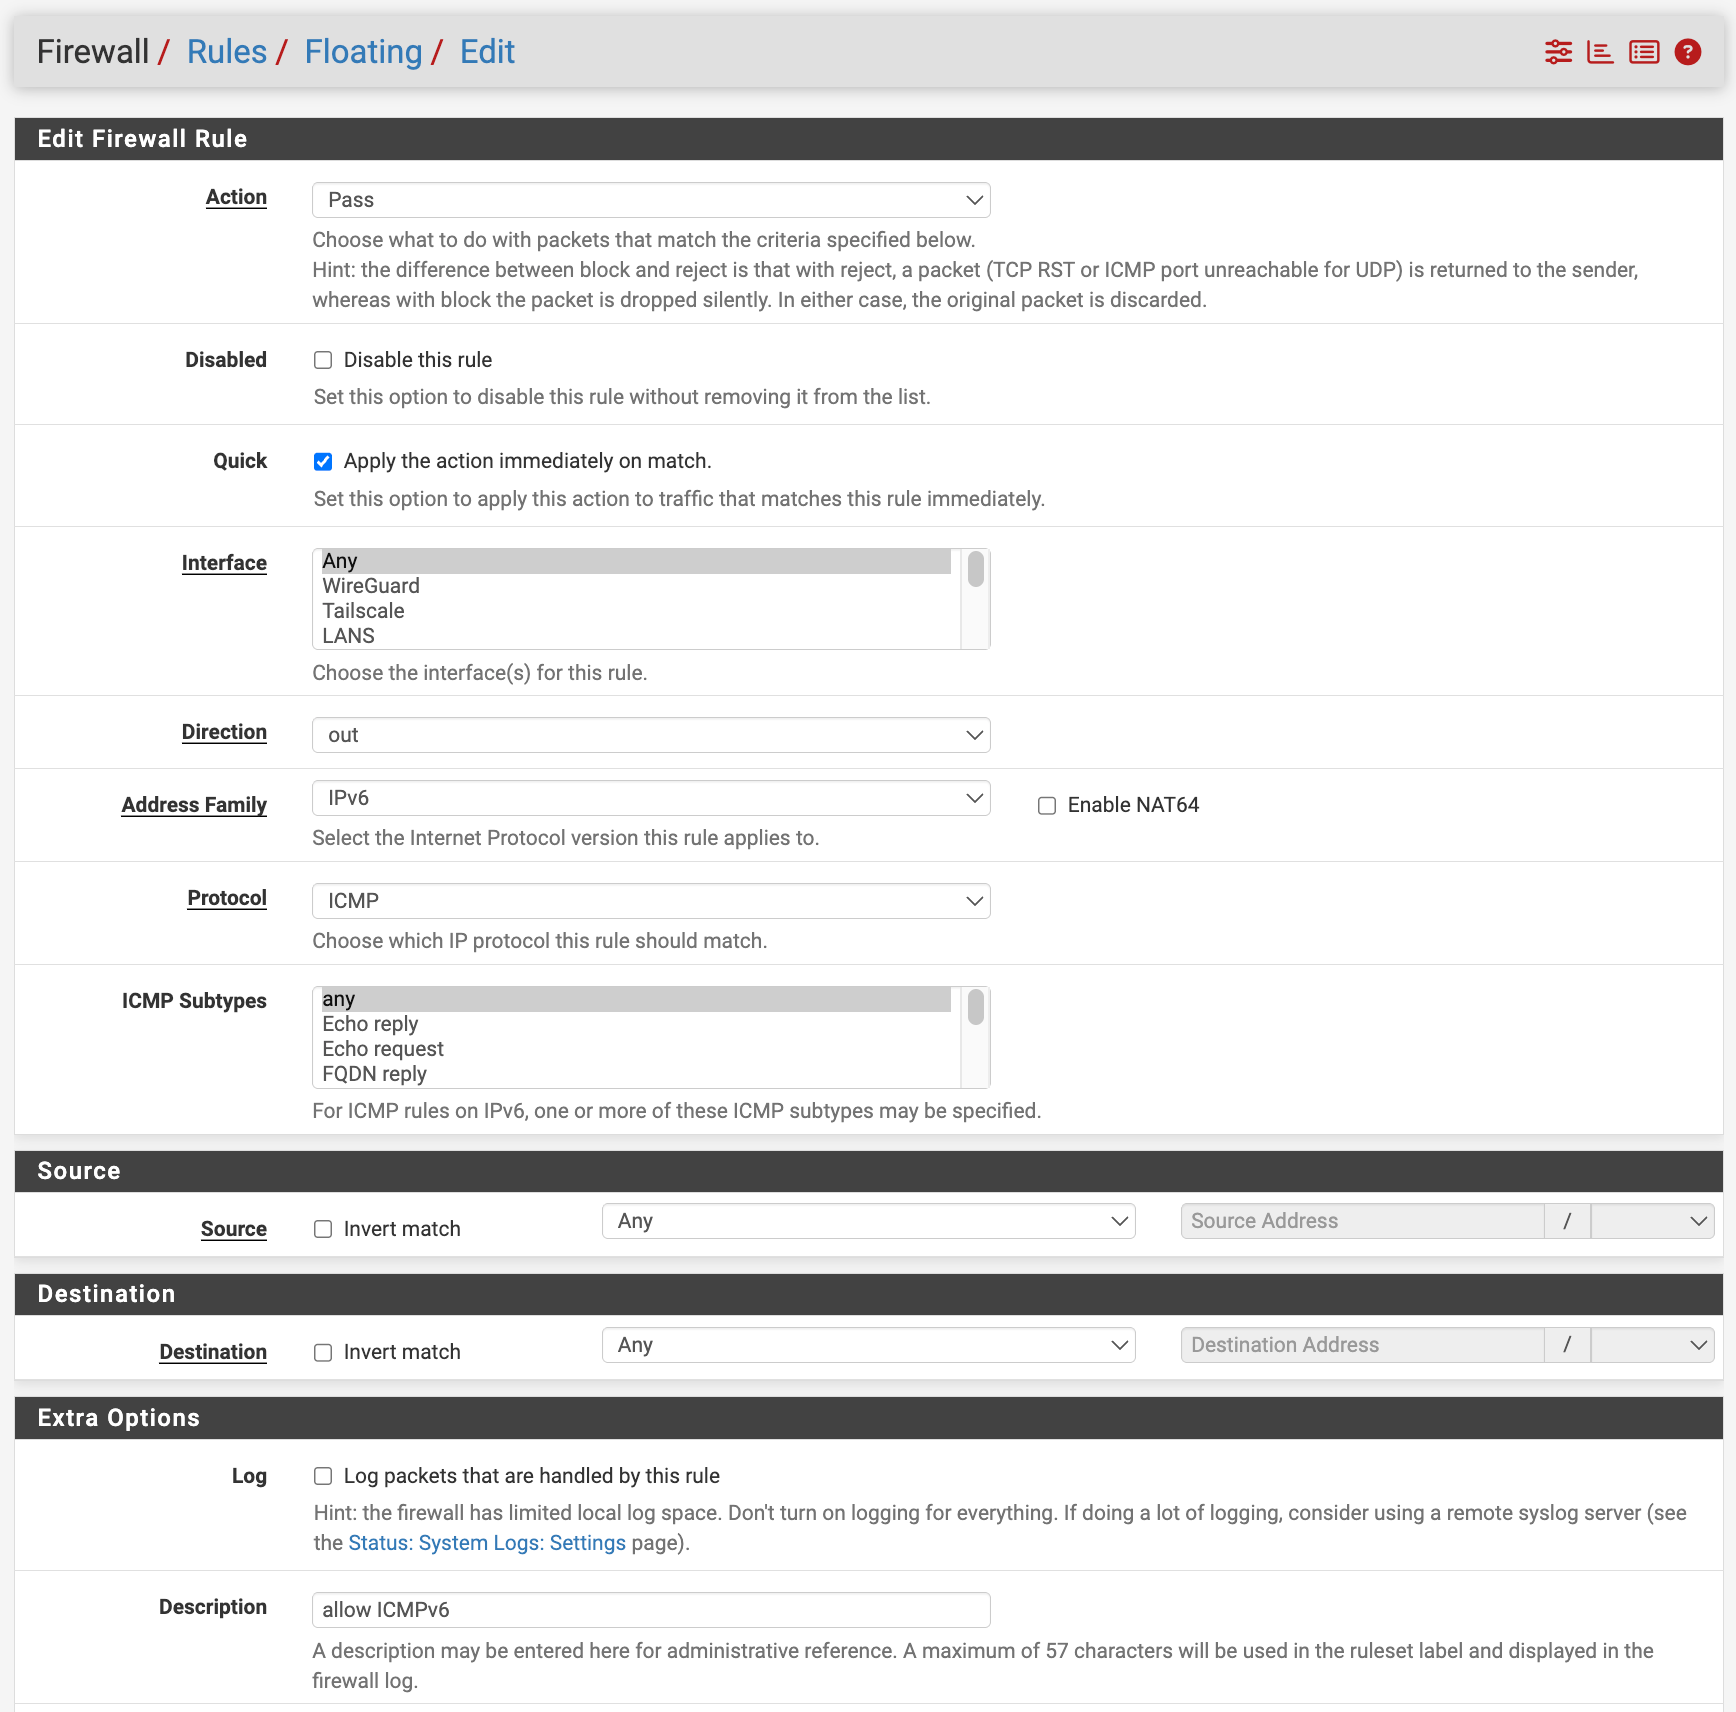Tick Invert match for Source
This screenshot has height=1712, width=1736.
323,1229
